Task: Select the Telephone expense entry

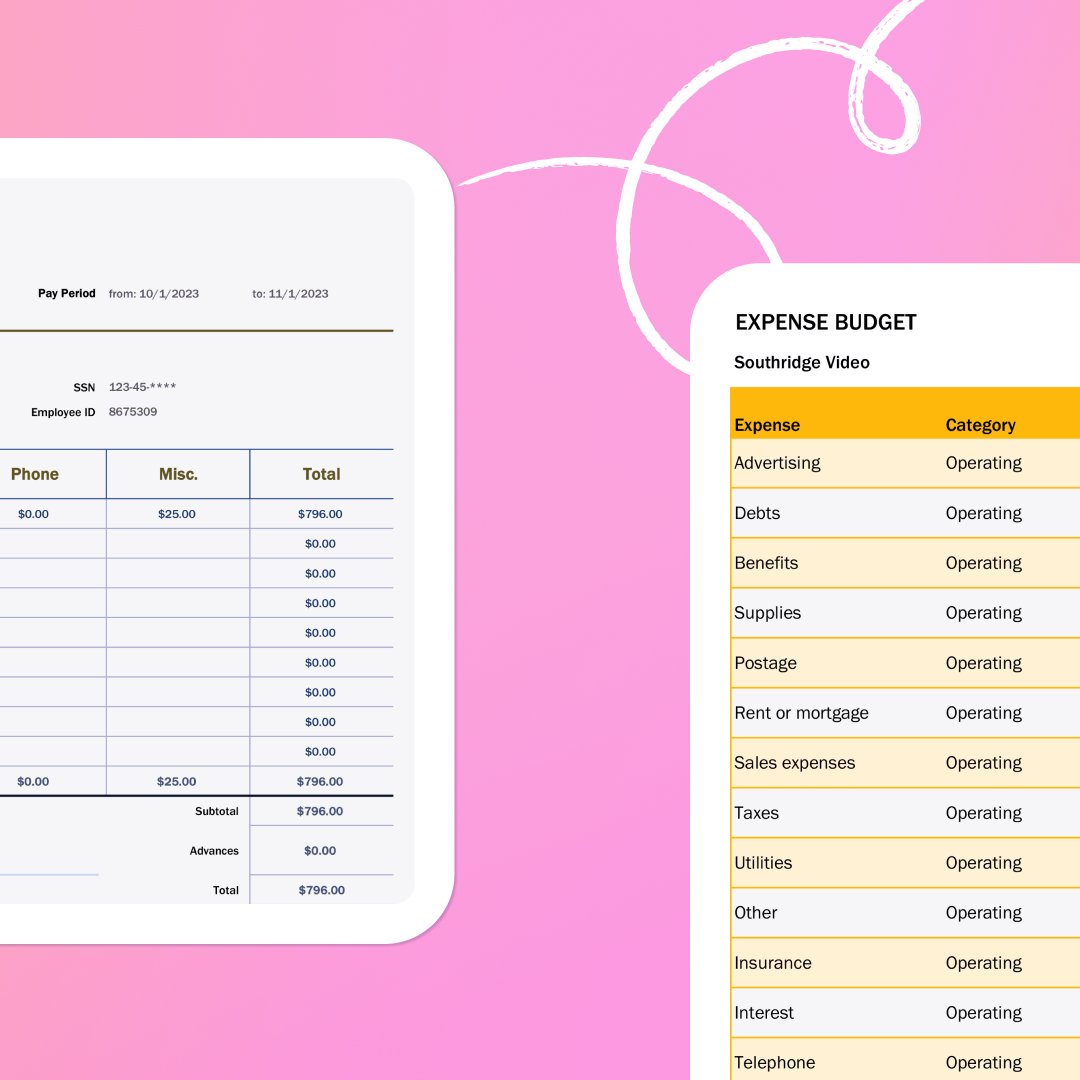Action: (774, 1063)
